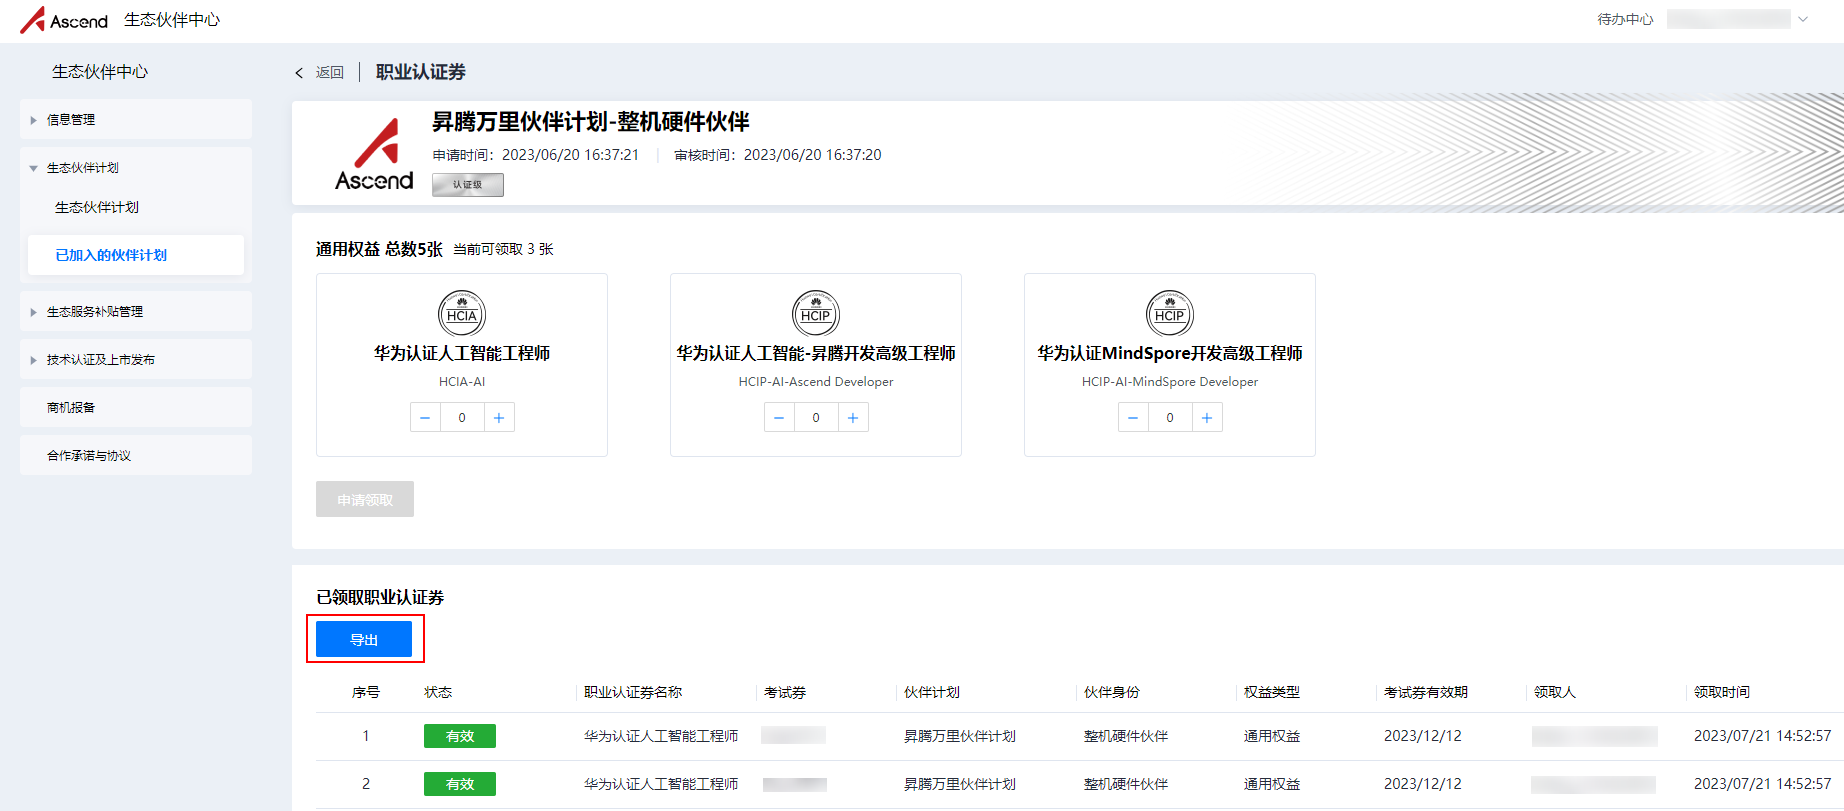1844x811 pixels.
Task: Open 商机报备 sidebar item
Action: click(x=136, y=408)
